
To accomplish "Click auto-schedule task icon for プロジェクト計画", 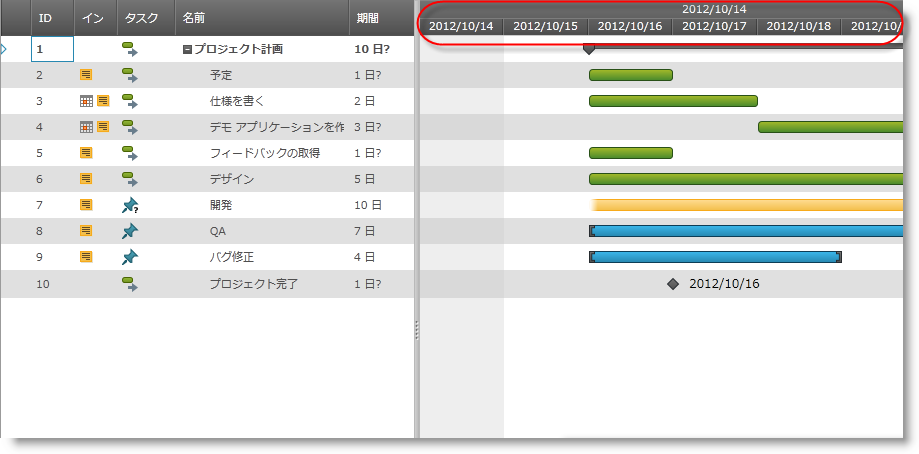I will (130, 49).
